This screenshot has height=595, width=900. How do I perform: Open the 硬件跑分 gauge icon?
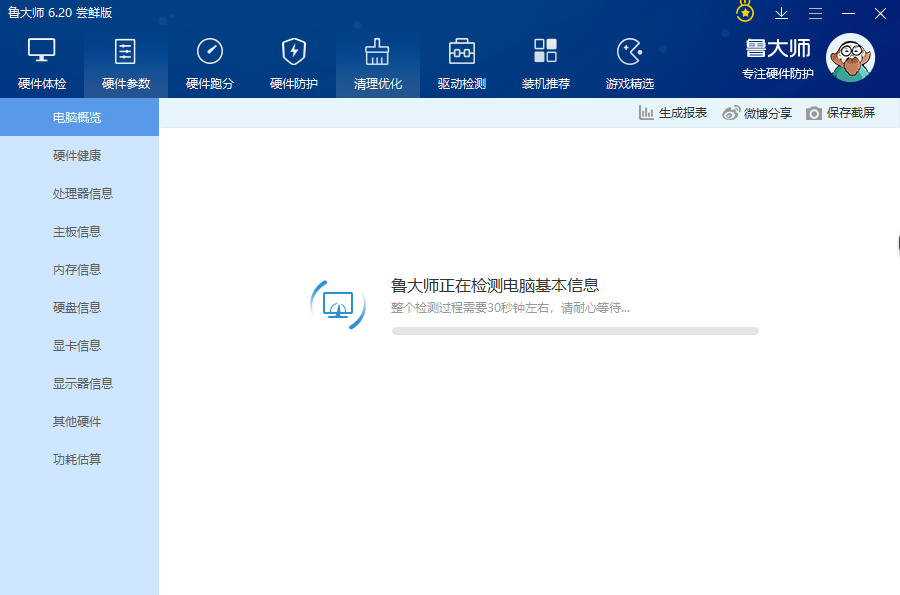[210, 51]
